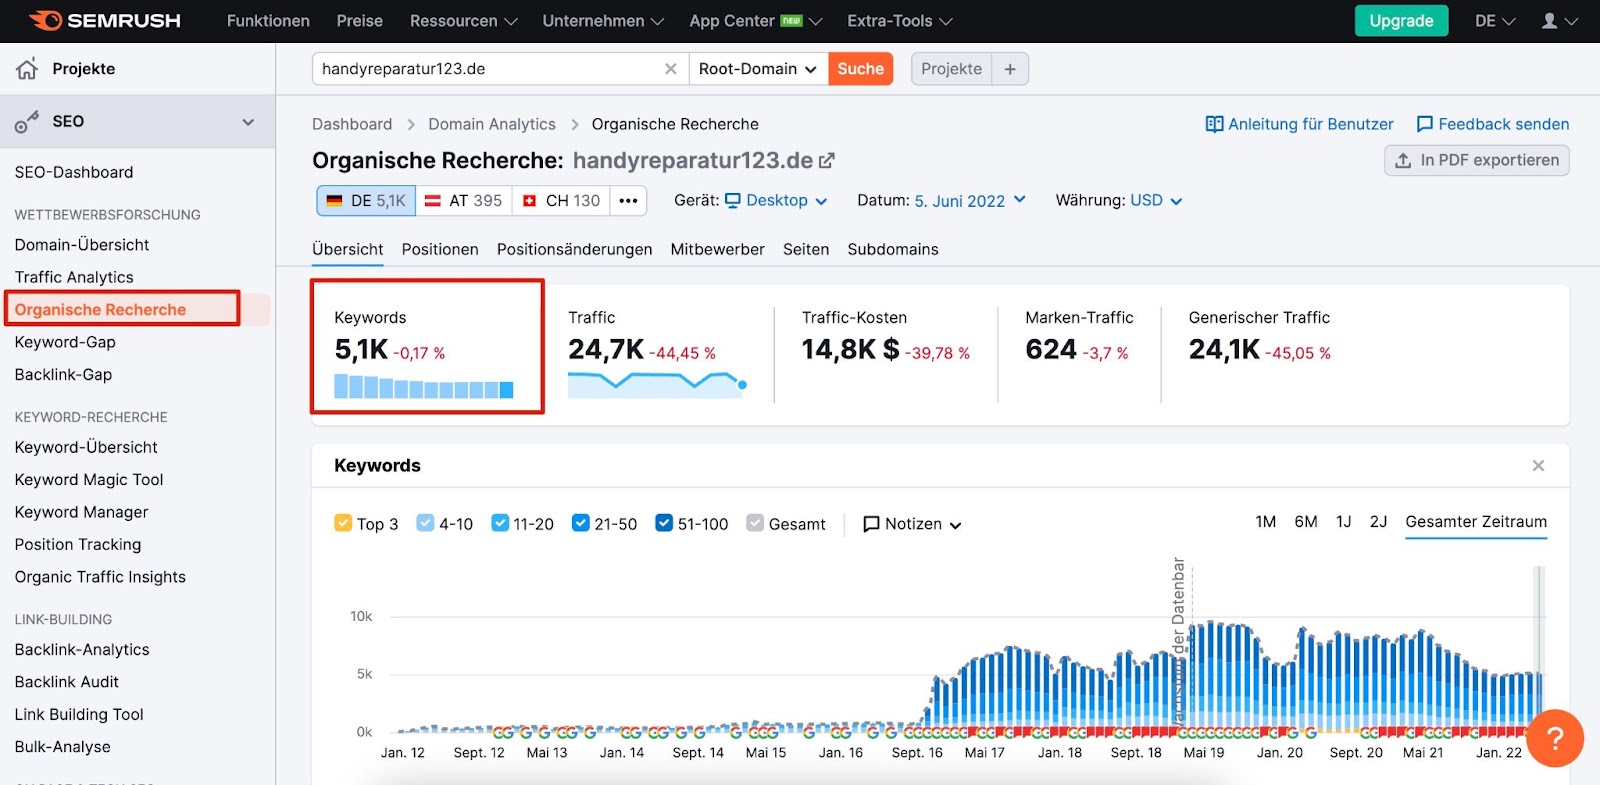
Task: Close the Keywords chart panel
Action: click(x=1538, y=466)
